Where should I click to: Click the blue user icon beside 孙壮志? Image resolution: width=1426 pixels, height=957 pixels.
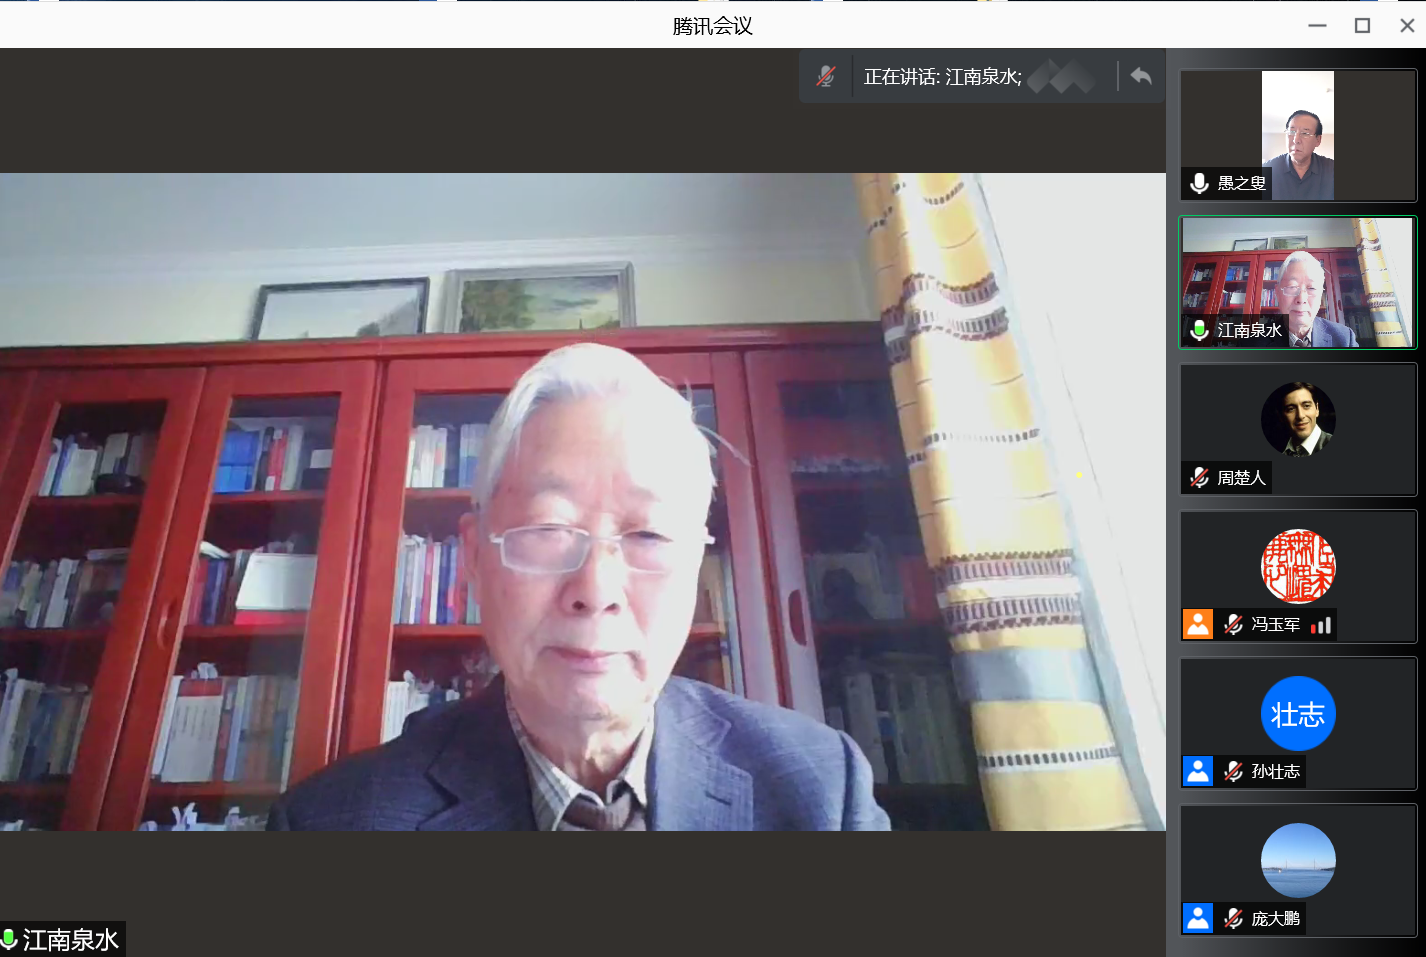(x=1198, y=771)
